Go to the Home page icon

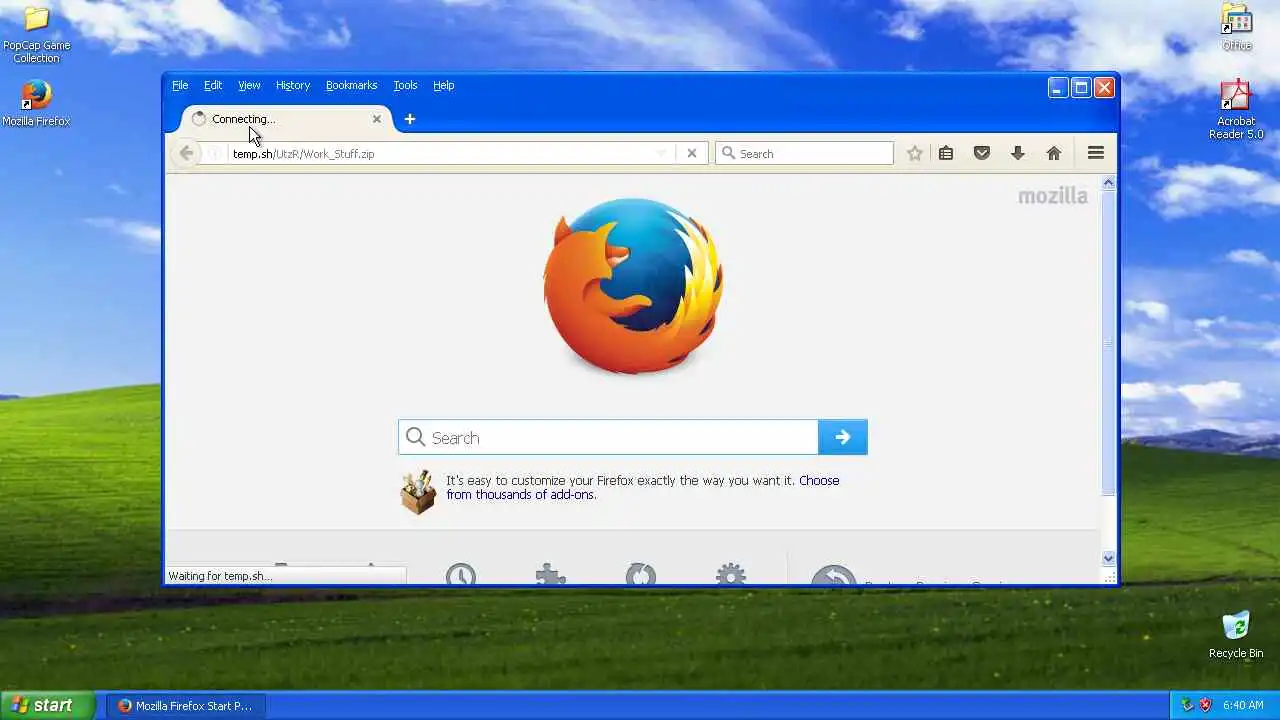coord(1054,153)
